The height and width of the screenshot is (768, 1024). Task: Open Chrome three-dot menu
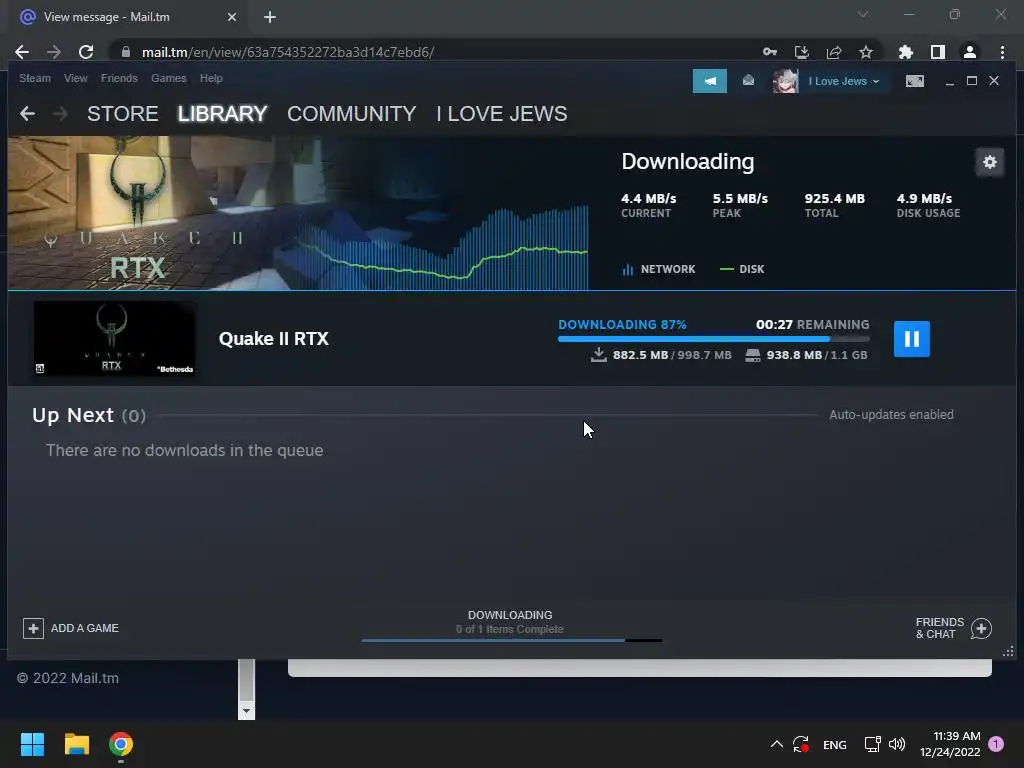click(1002, 52)
